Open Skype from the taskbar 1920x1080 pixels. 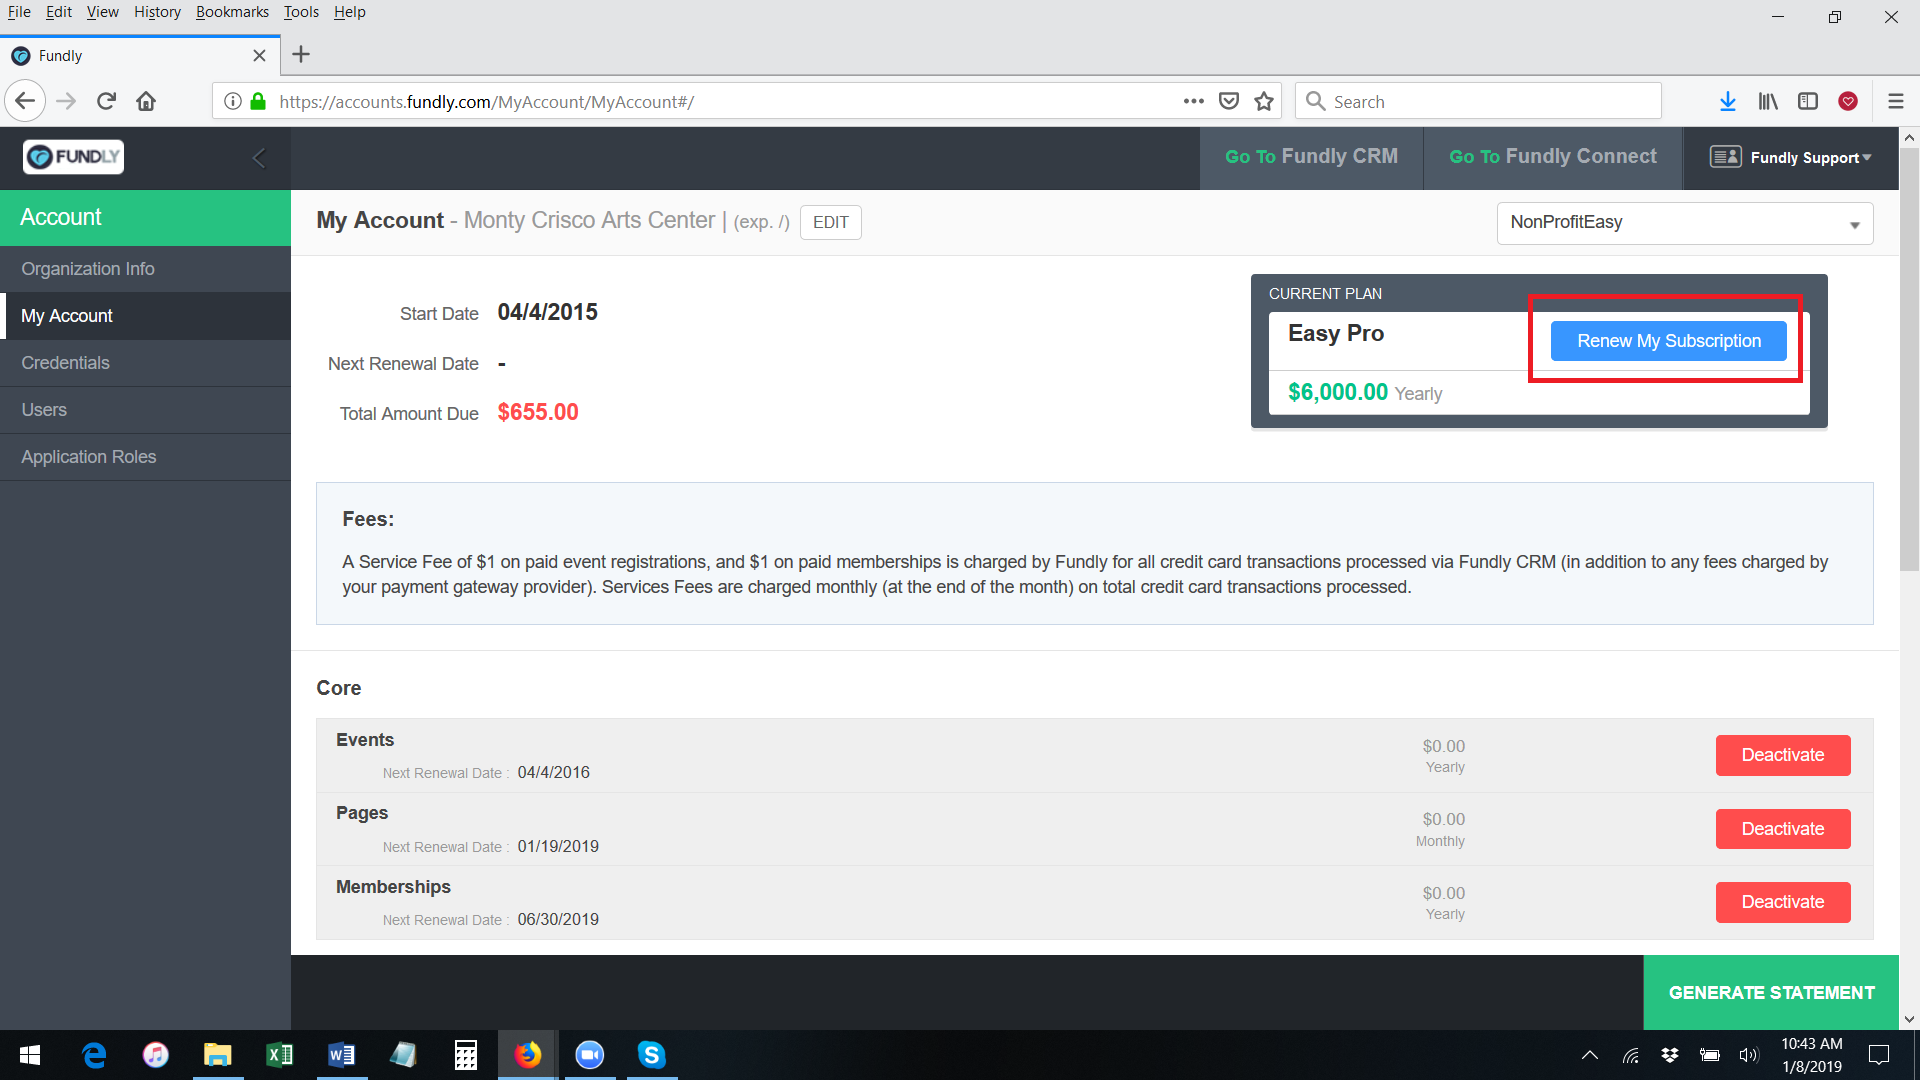pos(652,1055)
